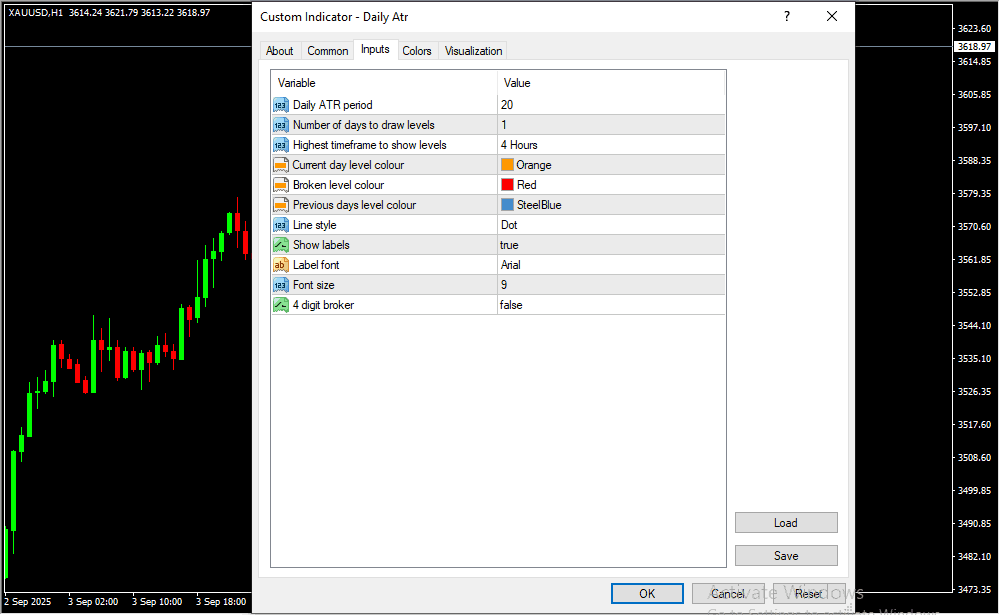Click the Number of days row icon

280,125
